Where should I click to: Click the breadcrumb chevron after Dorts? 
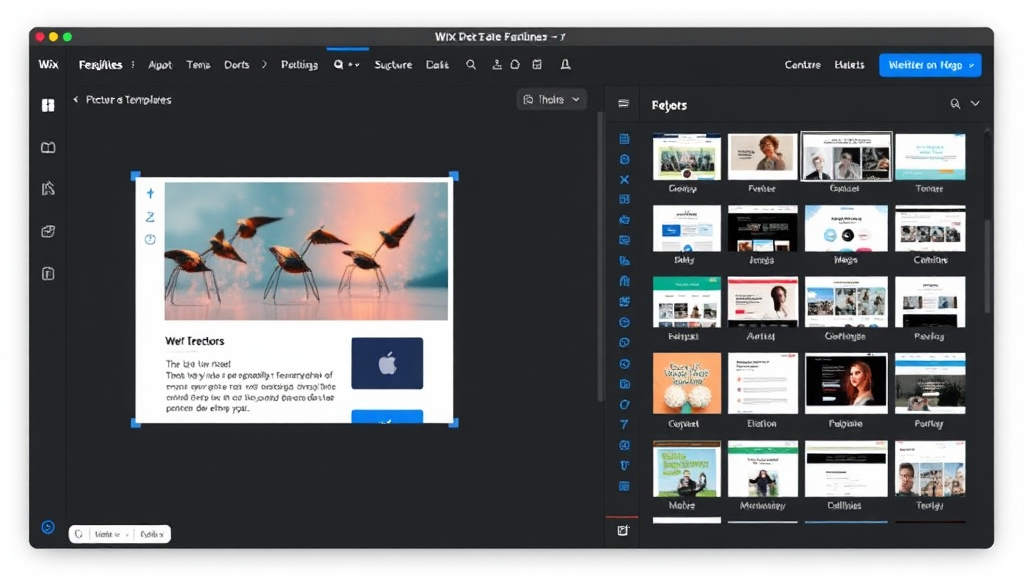[264, 65]
